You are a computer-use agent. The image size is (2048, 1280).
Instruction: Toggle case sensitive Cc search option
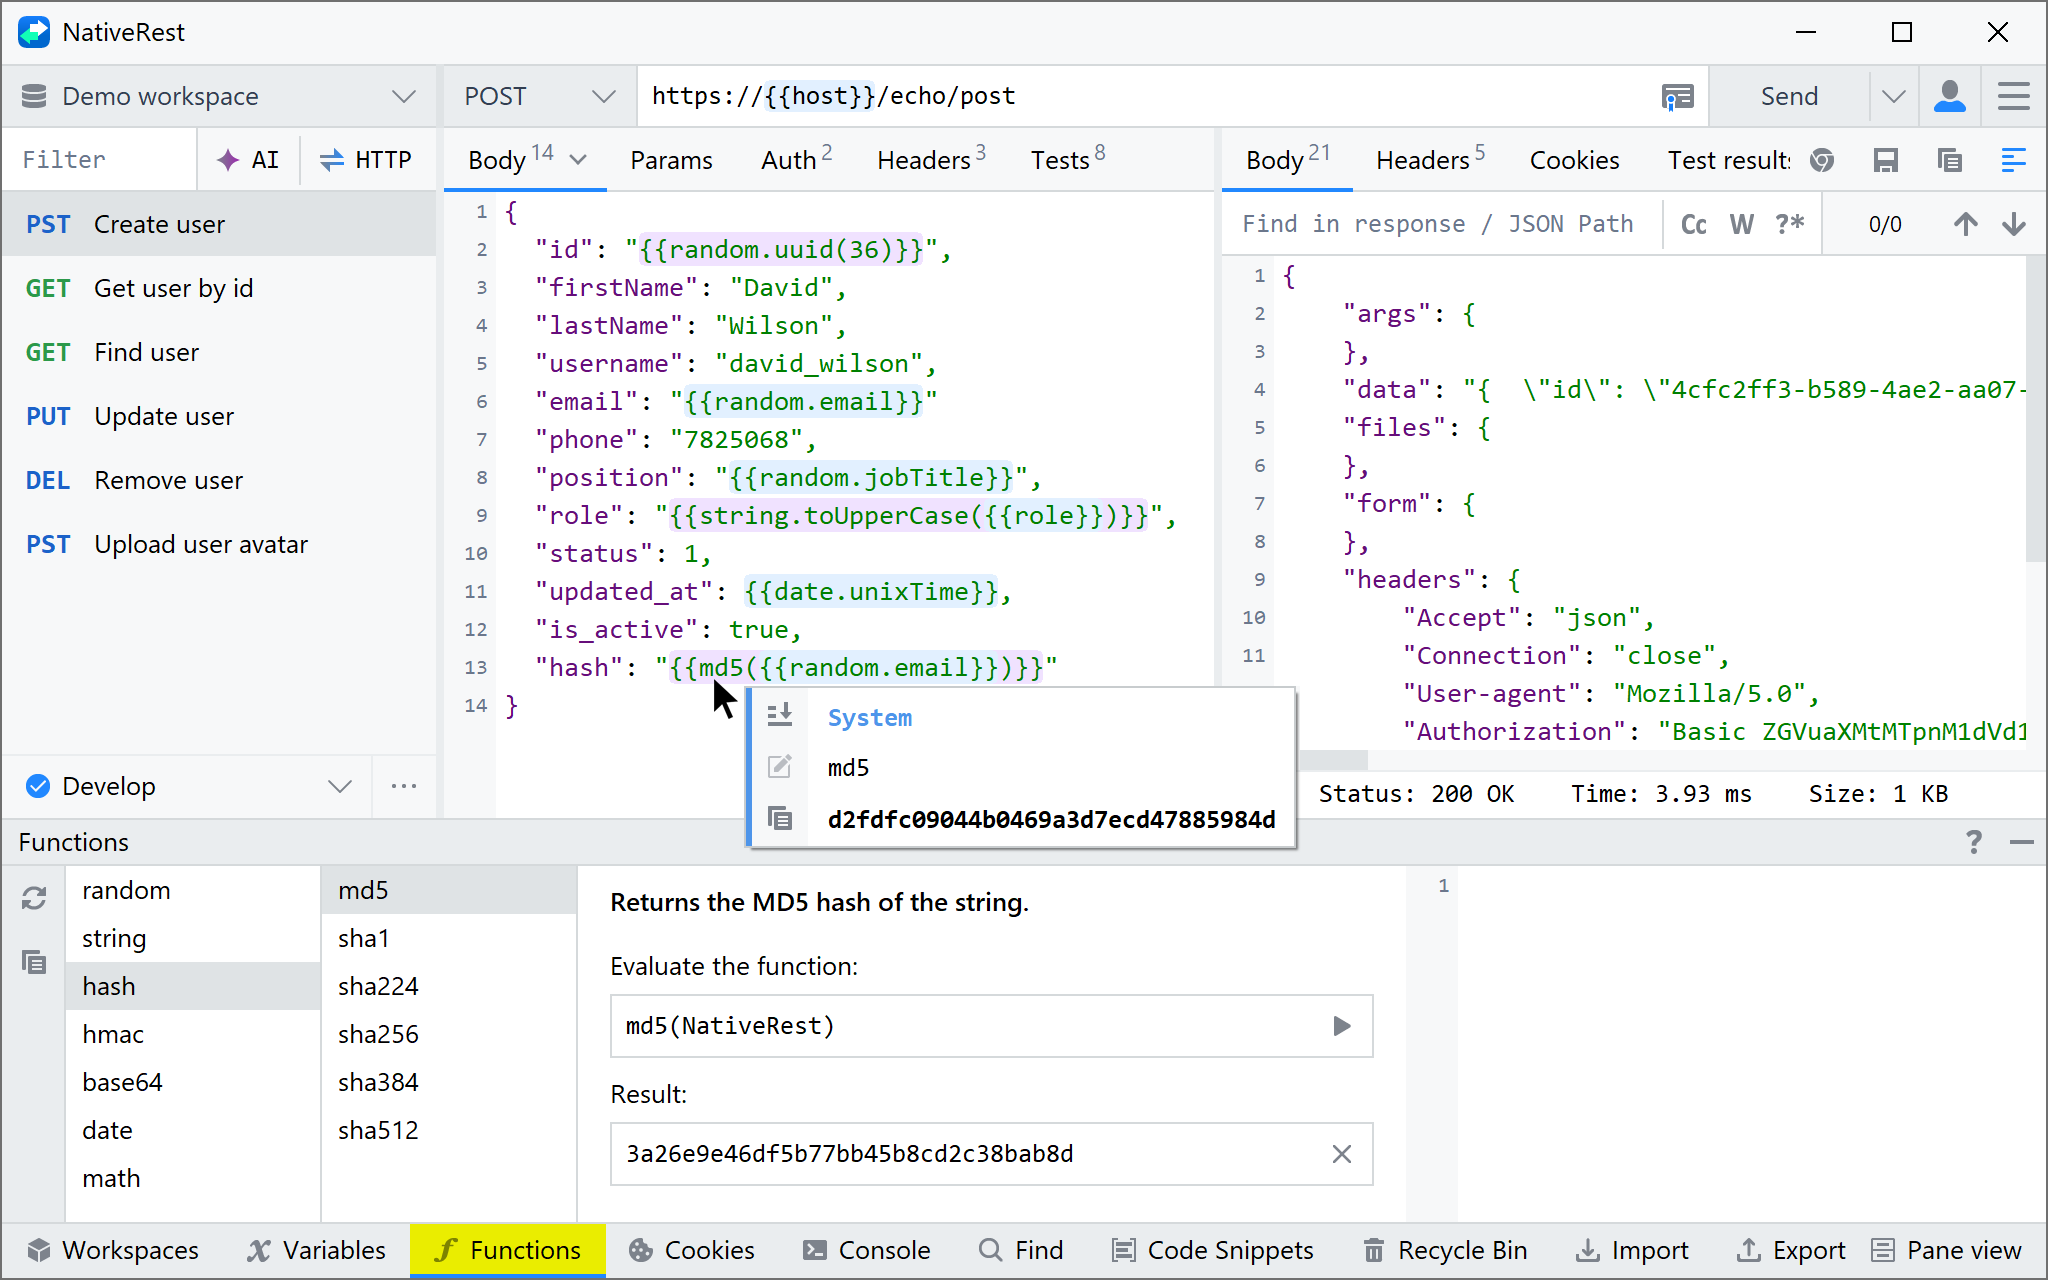coord(1693,224)
